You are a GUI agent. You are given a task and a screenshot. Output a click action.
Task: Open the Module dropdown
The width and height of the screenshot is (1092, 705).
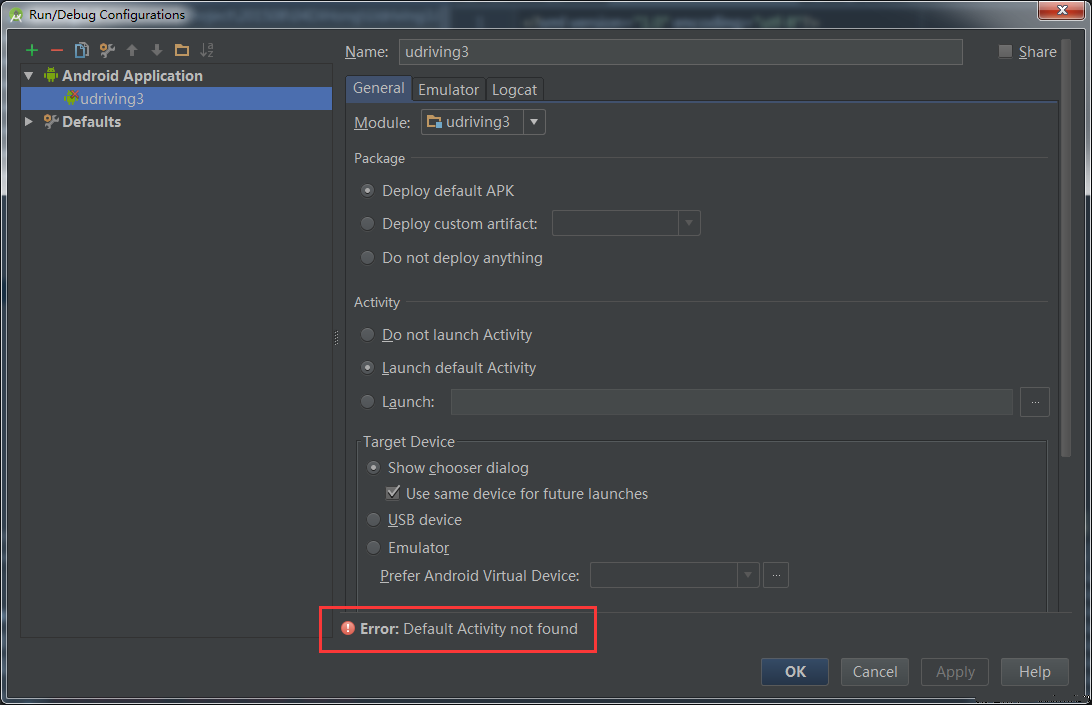point(534,122)
